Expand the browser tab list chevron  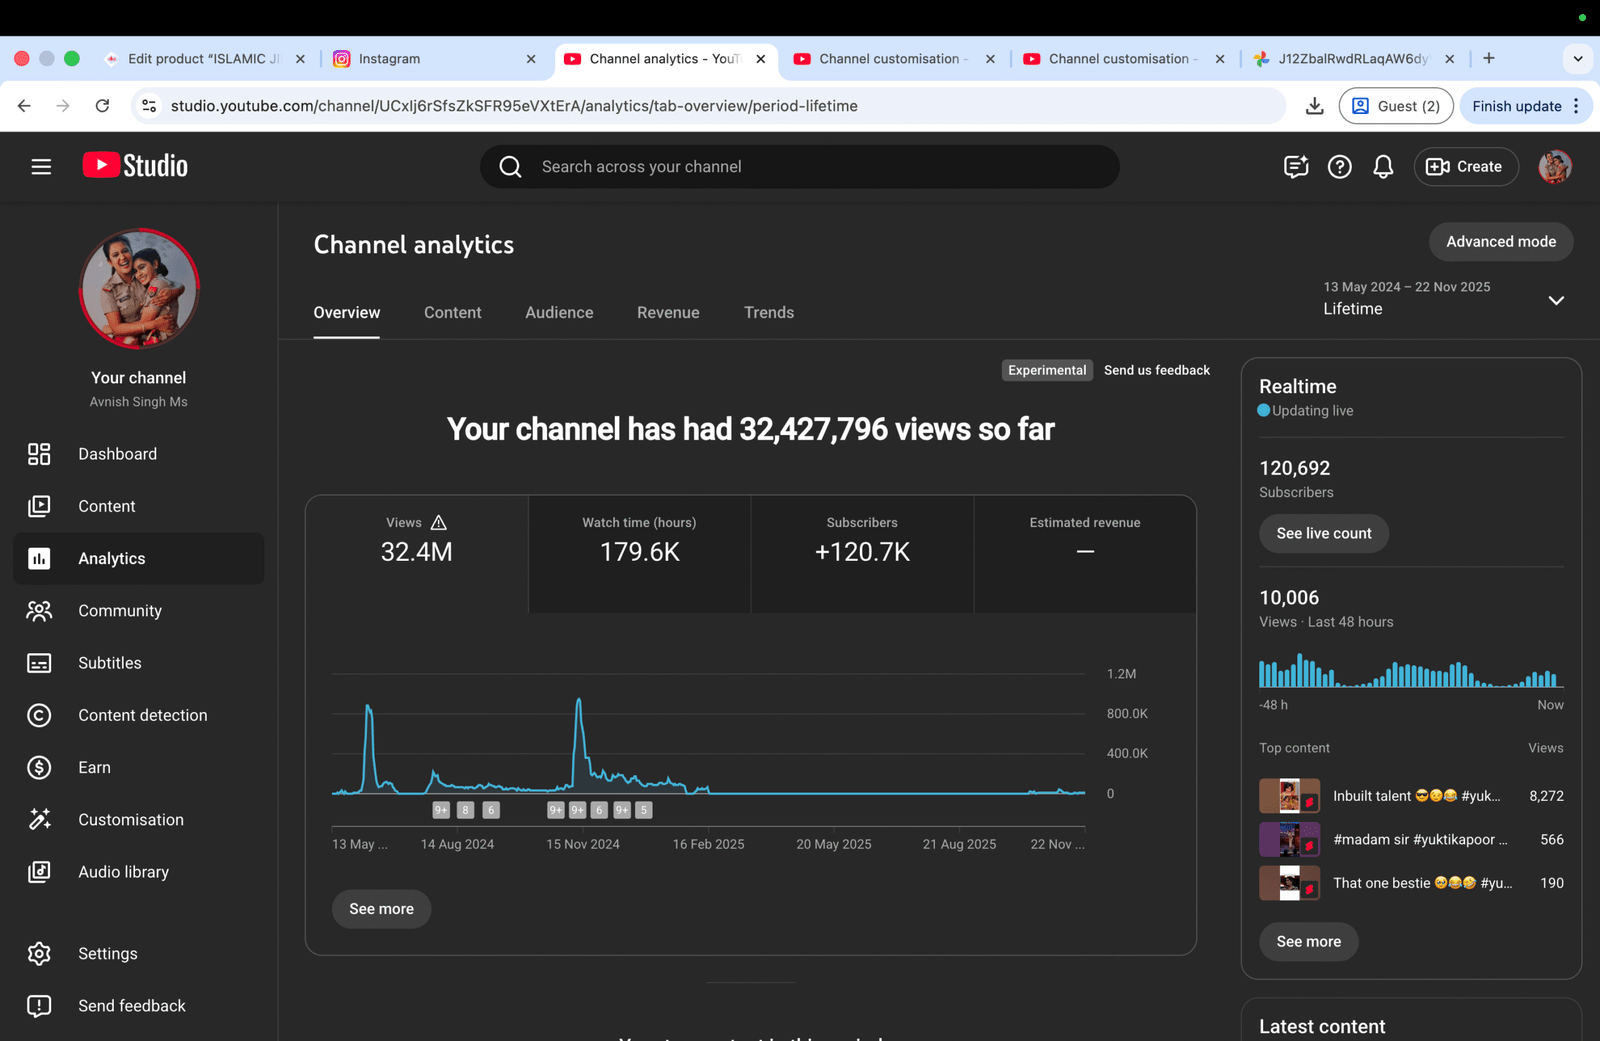[1577, 59]
